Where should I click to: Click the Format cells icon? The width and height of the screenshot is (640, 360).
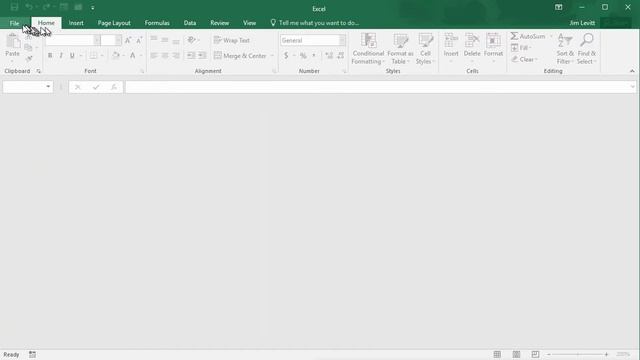(x=493, y=41)
